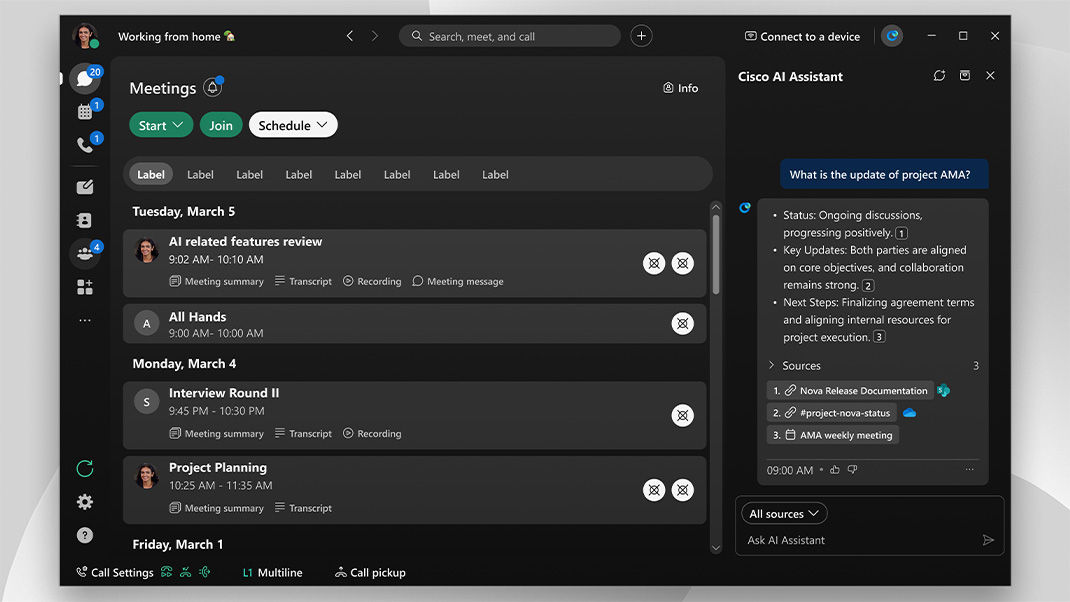Image resolution: width=1070 pixels, height=602 pixels.
Task: Open Transcript for Interview Round II
Action: click(x=303, y=434)
